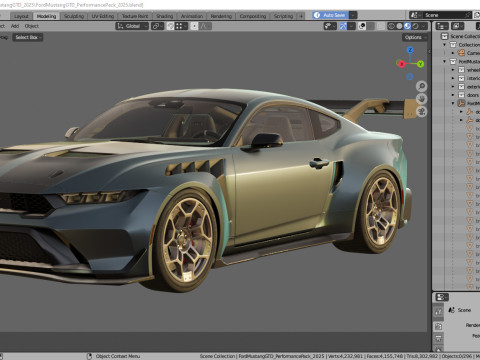Open the Shading workspace tab
This screenshot has height=360, width=480.
[165, 16]
